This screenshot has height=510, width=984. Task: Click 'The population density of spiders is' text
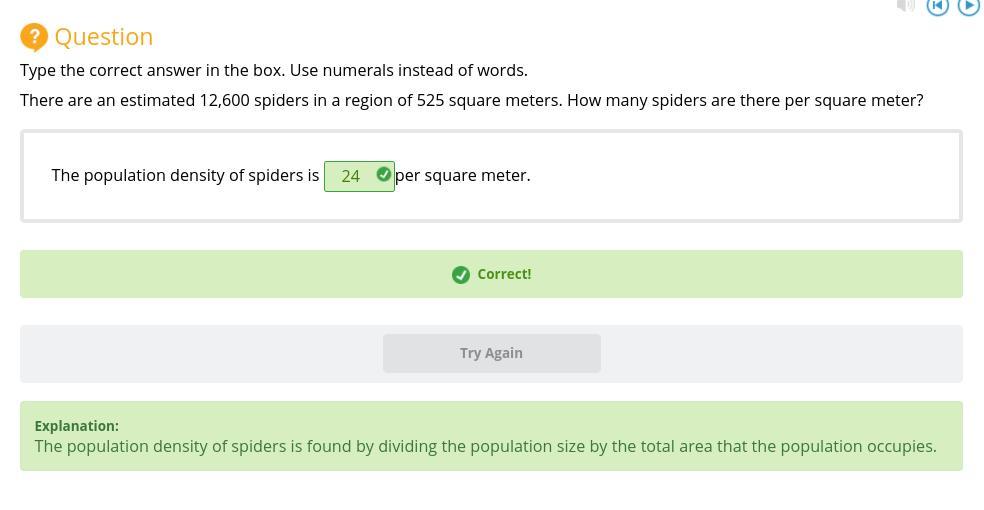[185, 176]
